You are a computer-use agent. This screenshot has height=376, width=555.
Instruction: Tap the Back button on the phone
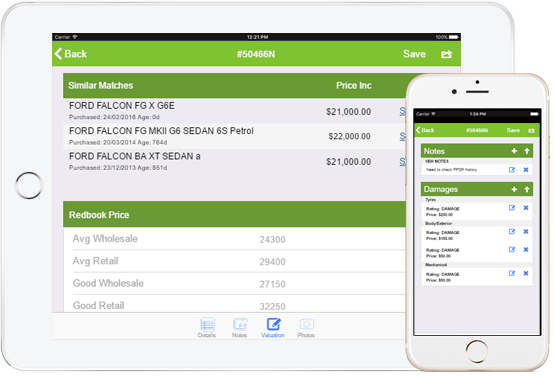(x=425, y=130)
